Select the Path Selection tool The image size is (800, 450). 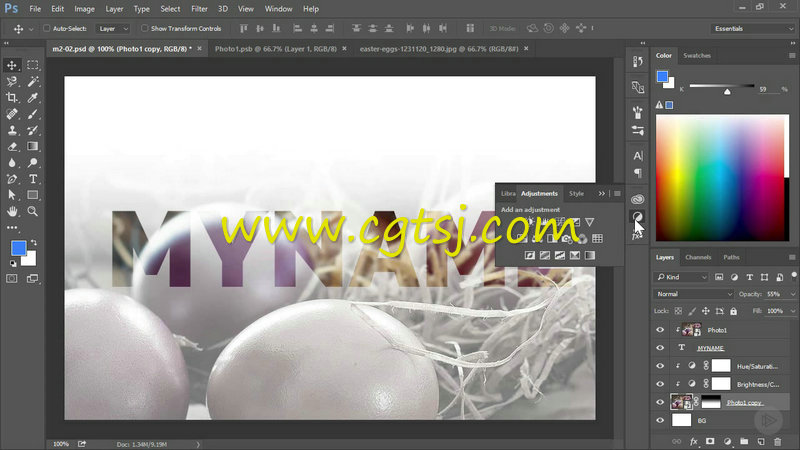[x=12, y=195]
